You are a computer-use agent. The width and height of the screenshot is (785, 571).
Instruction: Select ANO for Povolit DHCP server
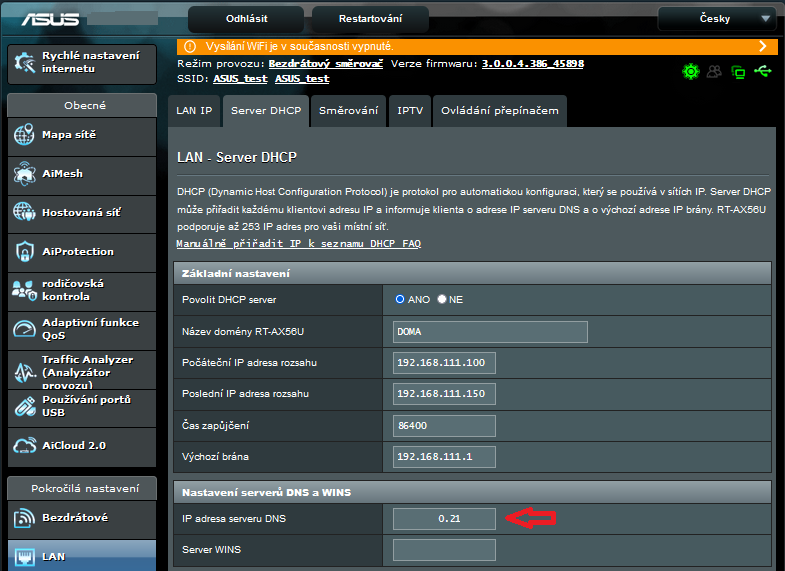pyautogui.click(x=401, y=299)
